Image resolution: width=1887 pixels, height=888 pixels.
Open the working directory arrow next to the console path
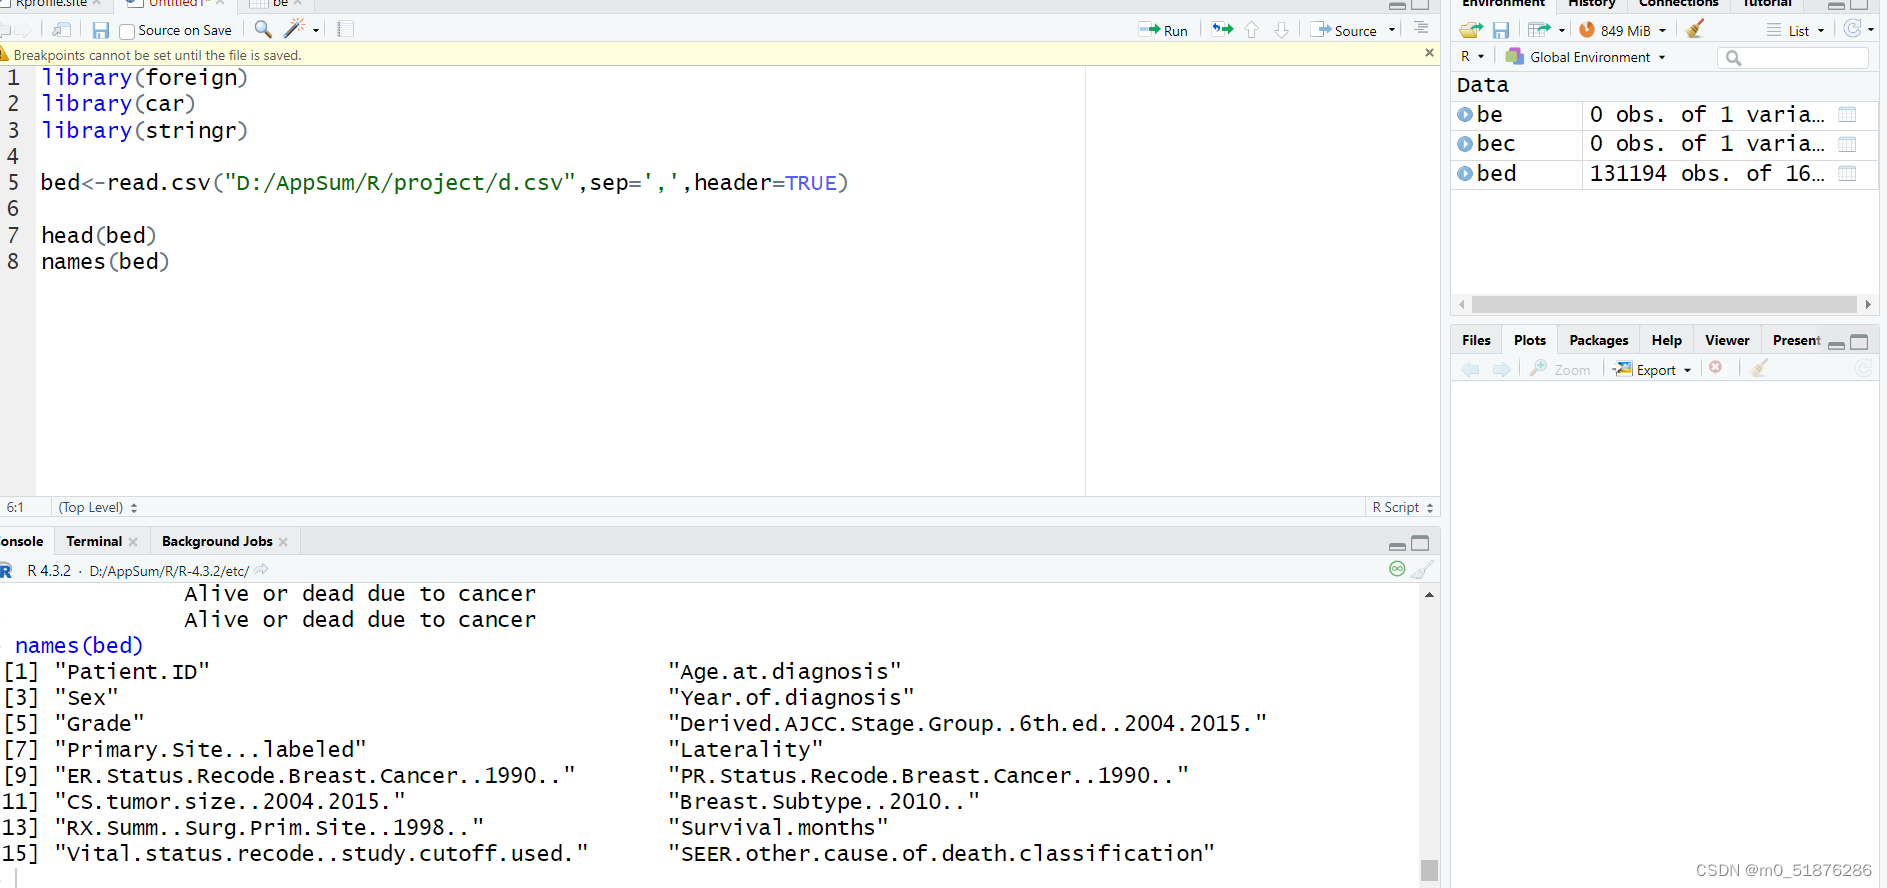point(261,570)
